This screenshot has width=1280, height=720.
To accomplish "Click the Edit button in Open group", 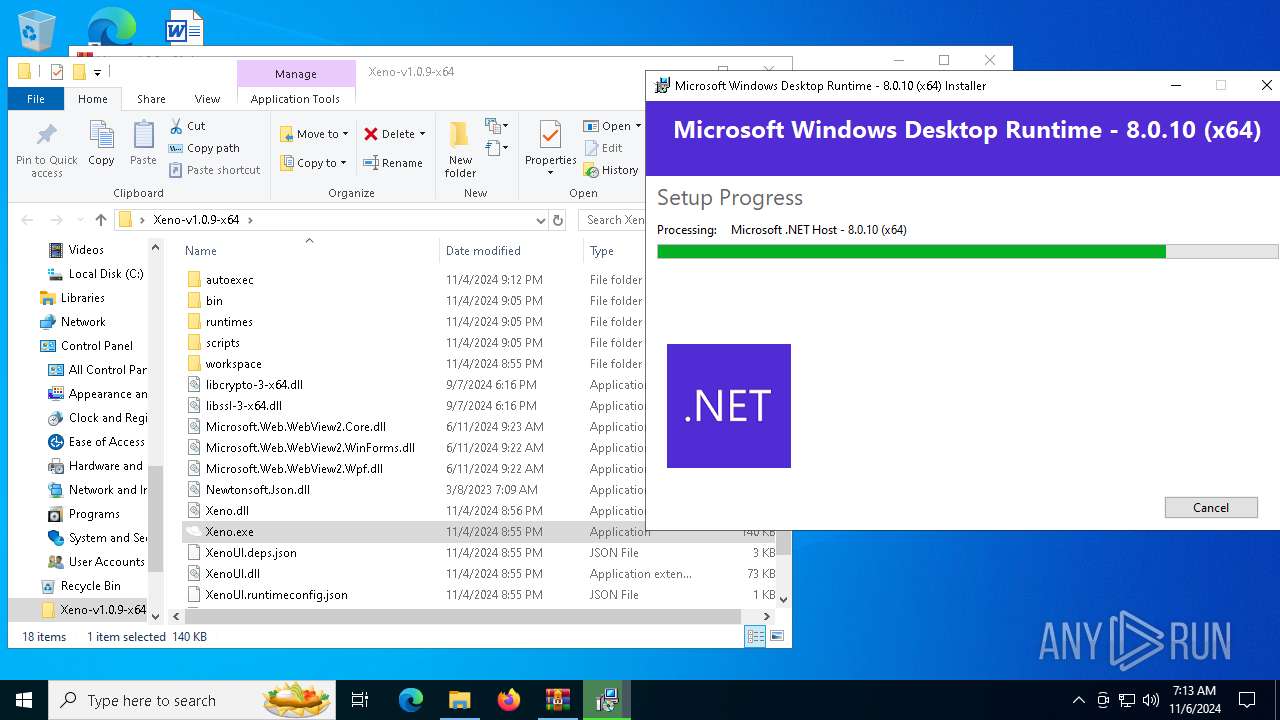I will 603,148.
